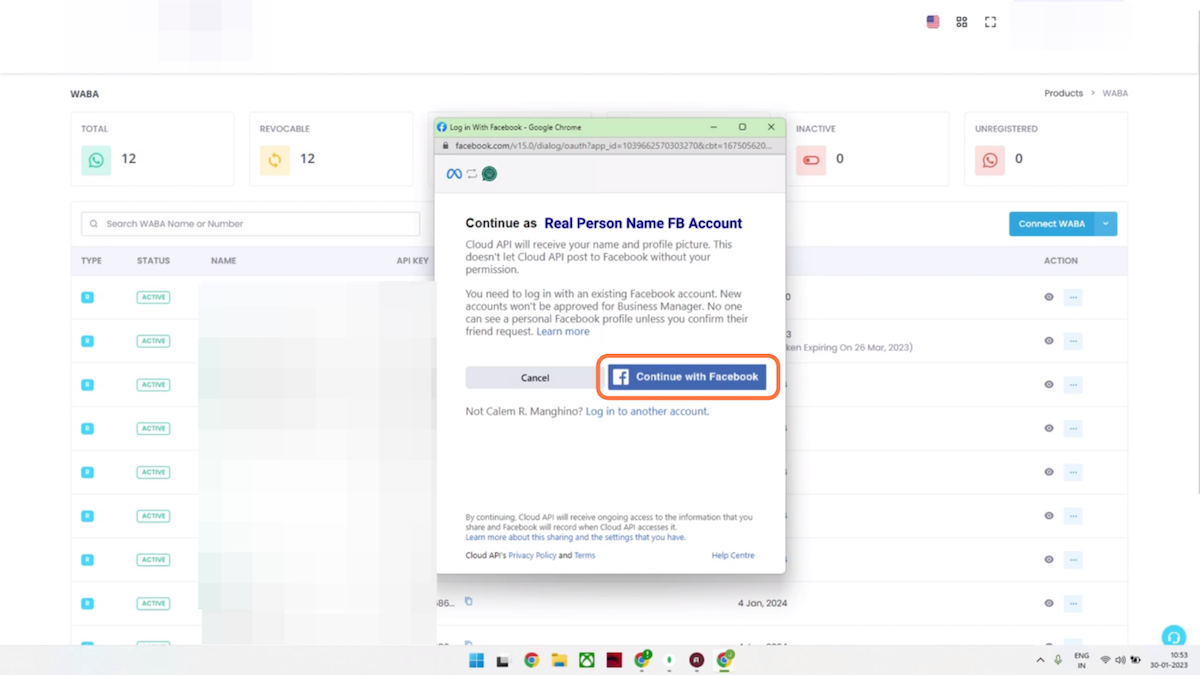Screen dimensions: 1200x675
Task: Open more actions in the 4 Jan, 2024 row
Action: point(1073,603)
